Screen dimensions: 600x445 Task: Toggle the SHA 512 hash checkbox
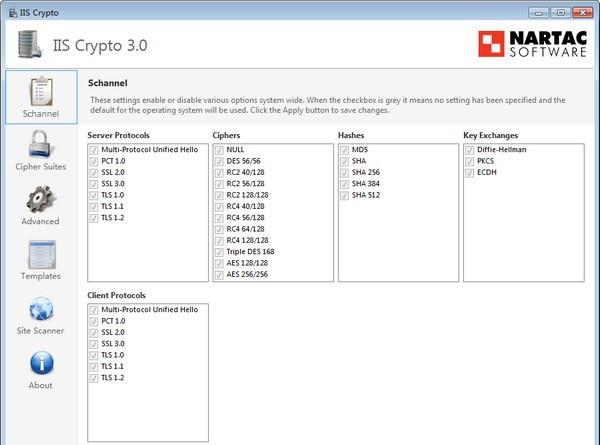pyautogui.click(x=344, y=196)
